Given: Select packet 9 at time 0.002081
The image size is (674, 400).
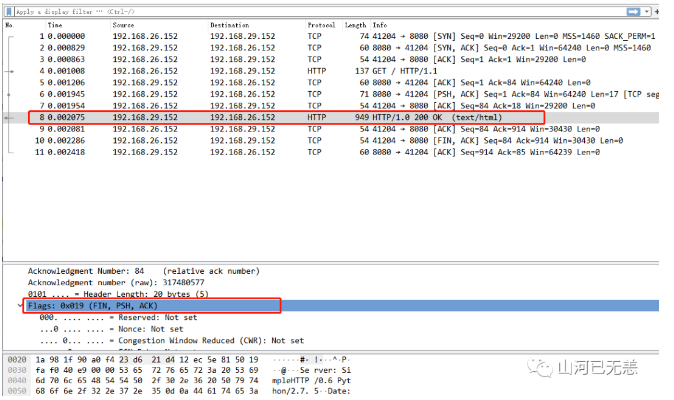Looking at the screenshot, I should pyautogui.click(x=331, y=129).
